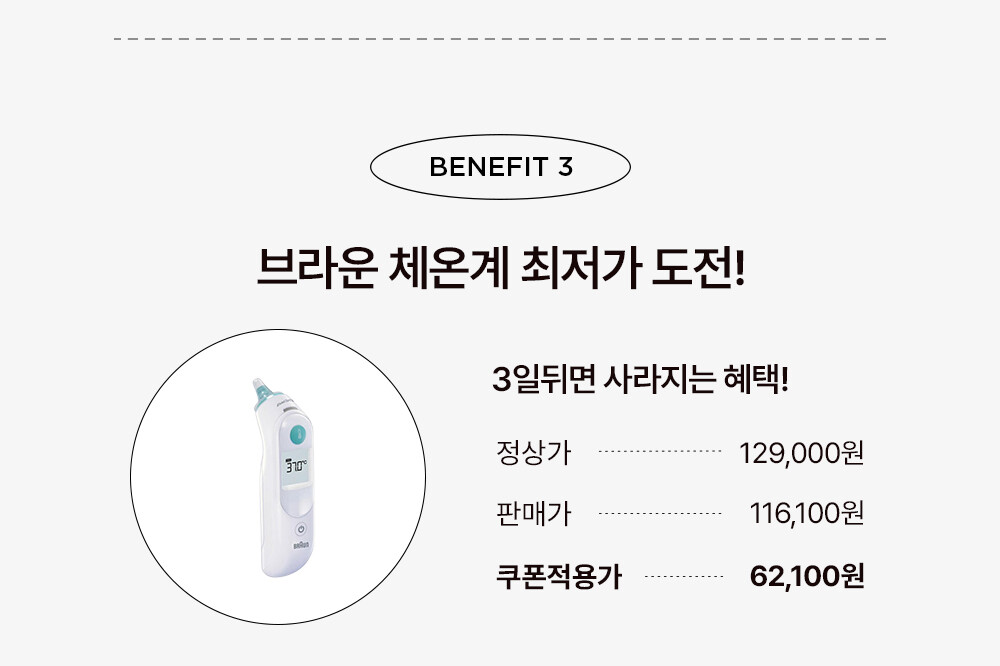This screenshot has height=666, width=1000.
Task: Click the dotted leader next to 판매가
Action: tap(659, 513)
